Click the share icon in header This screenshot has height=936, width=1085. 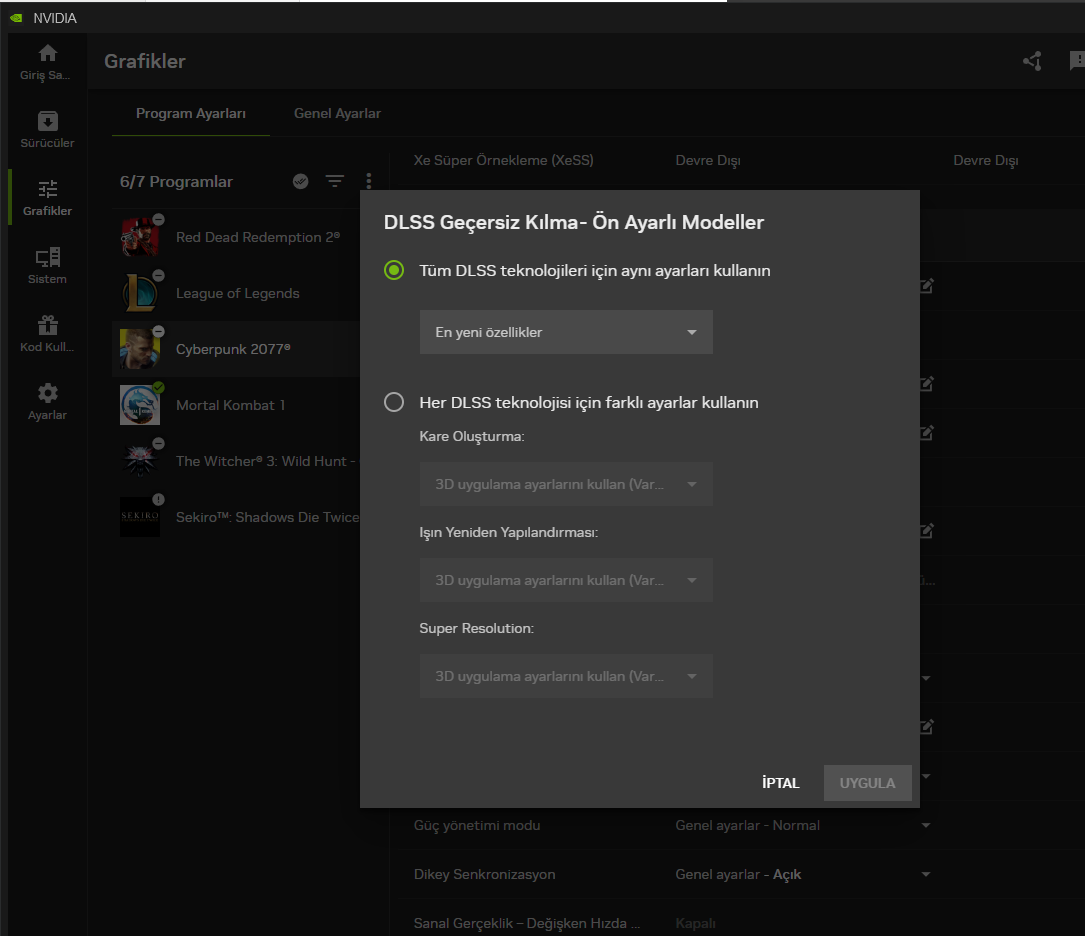[1032, 61]
